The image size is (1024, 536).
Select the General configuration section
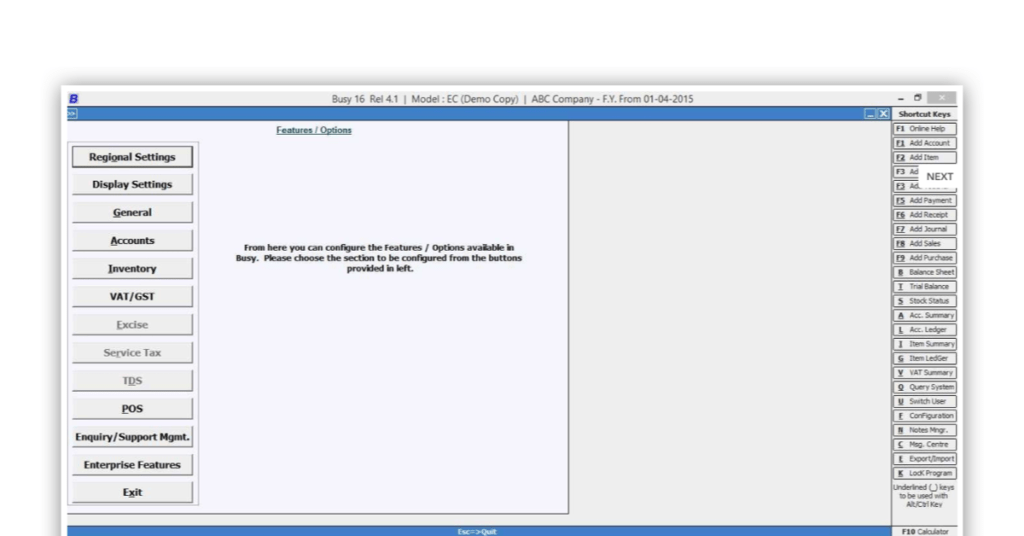tap(132, 213)
